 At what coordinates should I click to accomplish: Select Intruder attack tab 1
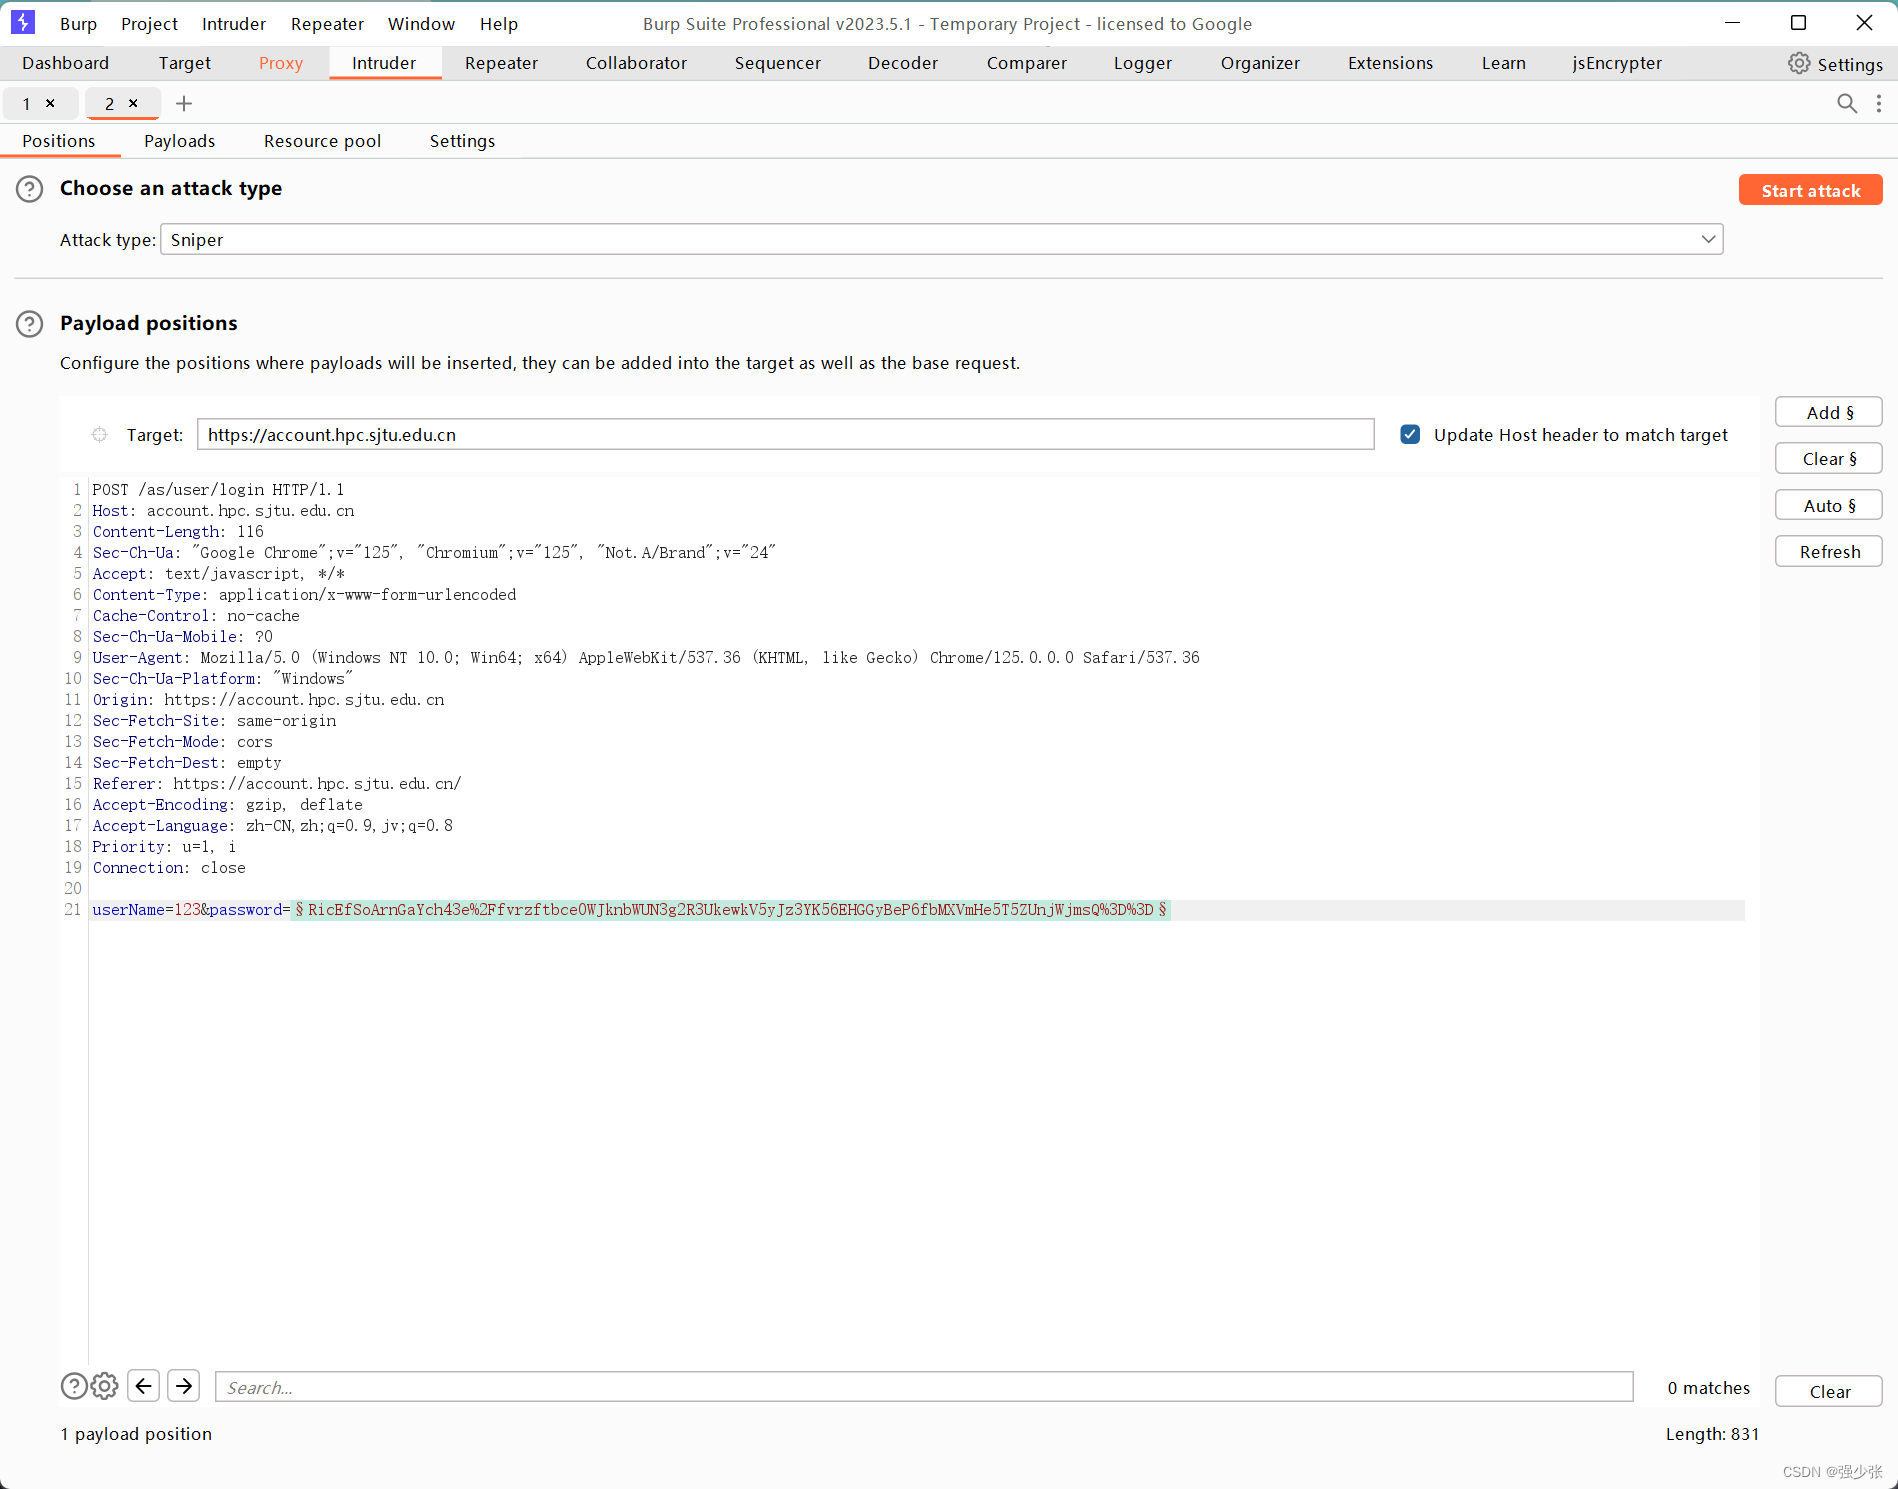click(x=27, y=103)
